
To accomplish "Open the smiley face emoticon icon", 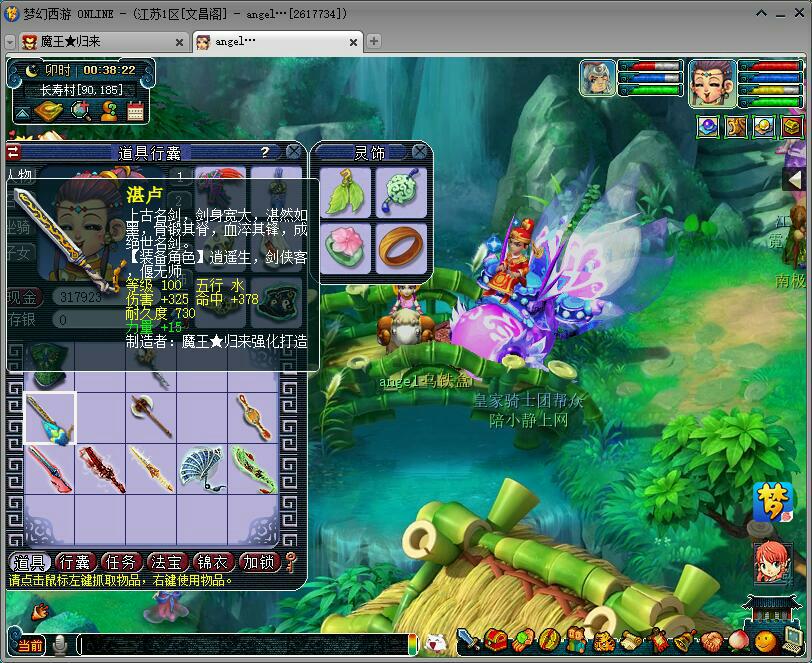I will [765, 642].
